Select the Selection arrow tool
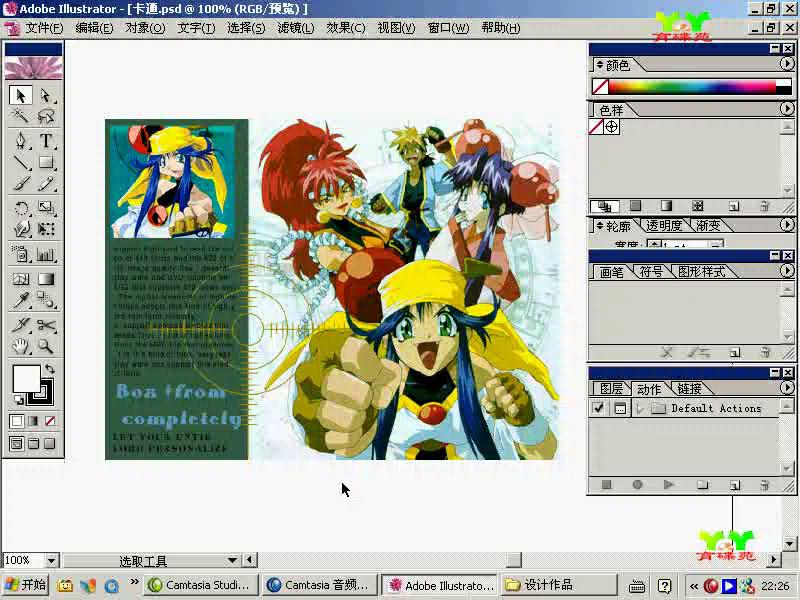Image resolution: width=800 pixels, height=600 pixels. point(21,95)
